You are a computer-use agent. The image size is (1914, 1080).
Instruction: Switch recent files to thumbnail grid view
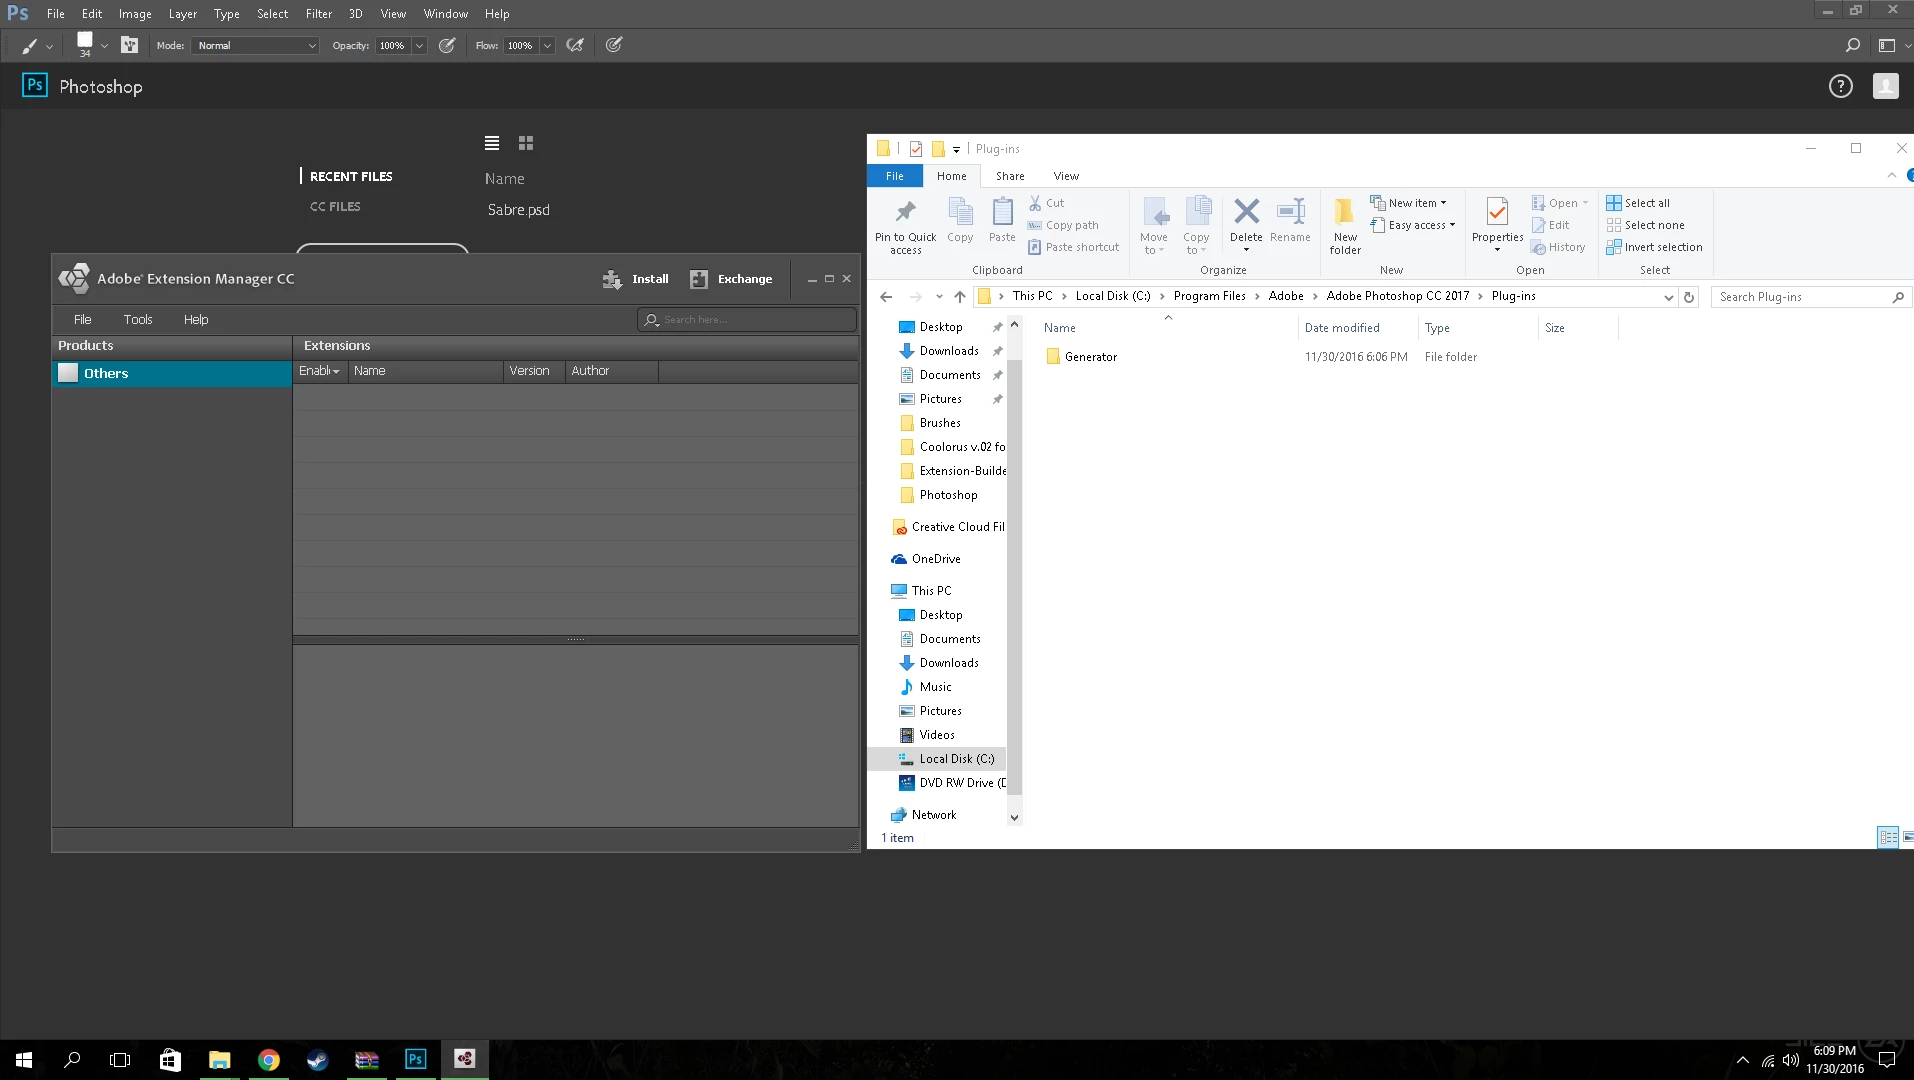[x=526, y=143]
